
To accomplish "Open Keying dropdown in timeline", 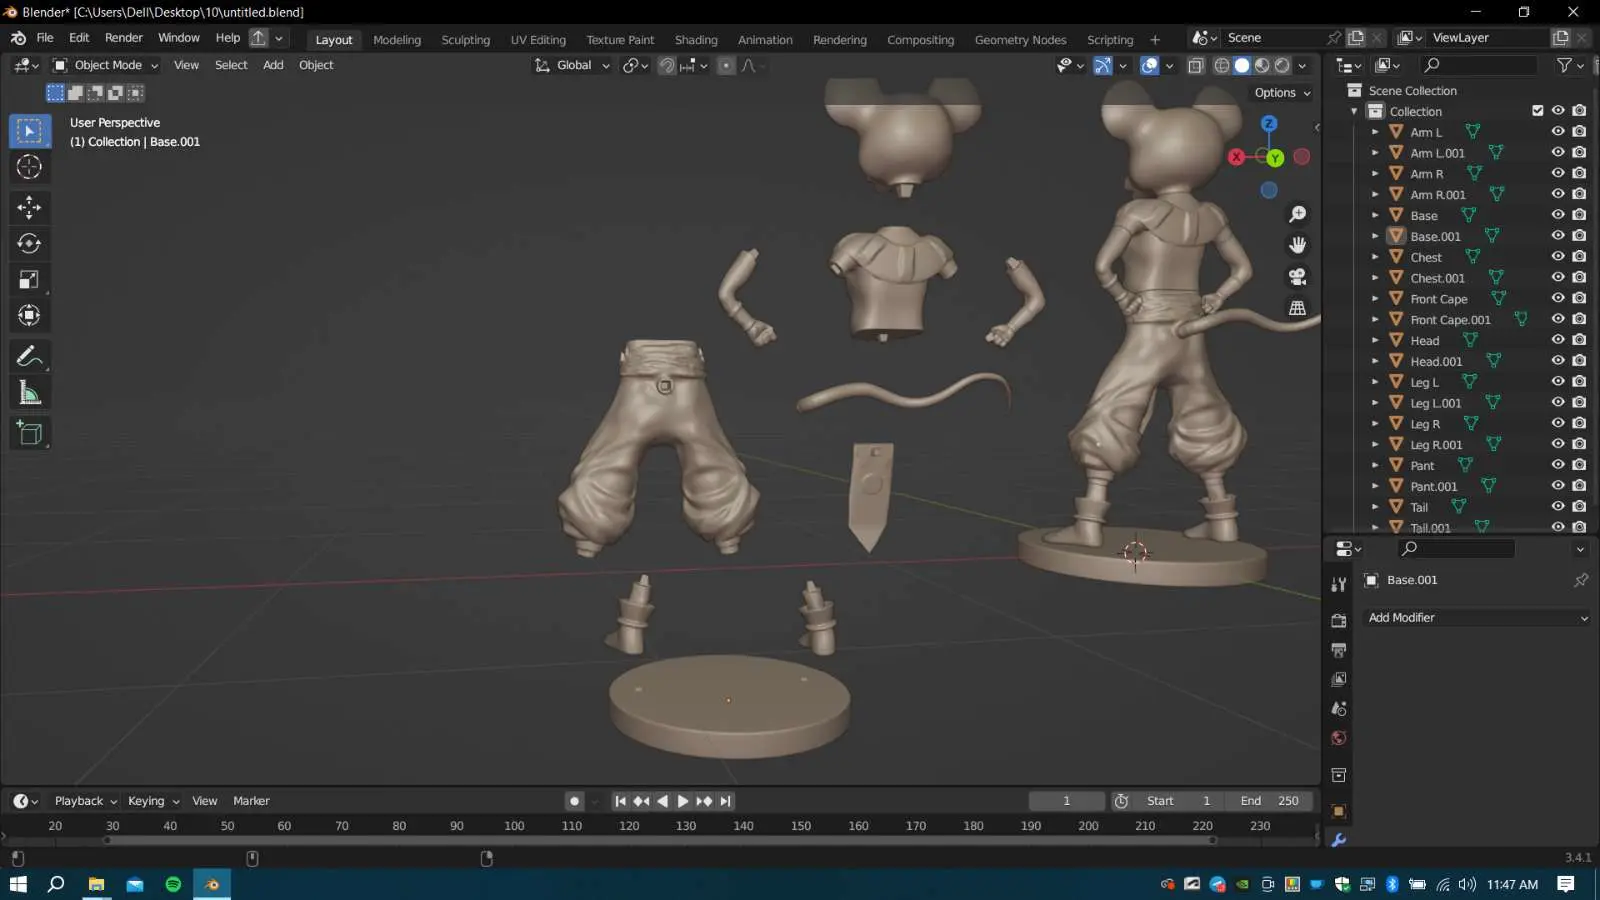I will [153, 801].
